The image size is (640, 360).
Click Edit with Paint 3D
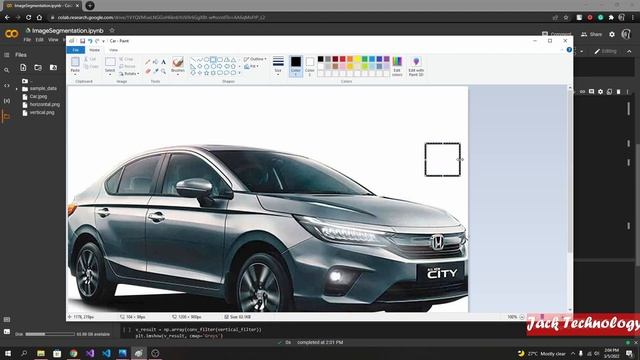pyautogui.click(x=416, y=67)
